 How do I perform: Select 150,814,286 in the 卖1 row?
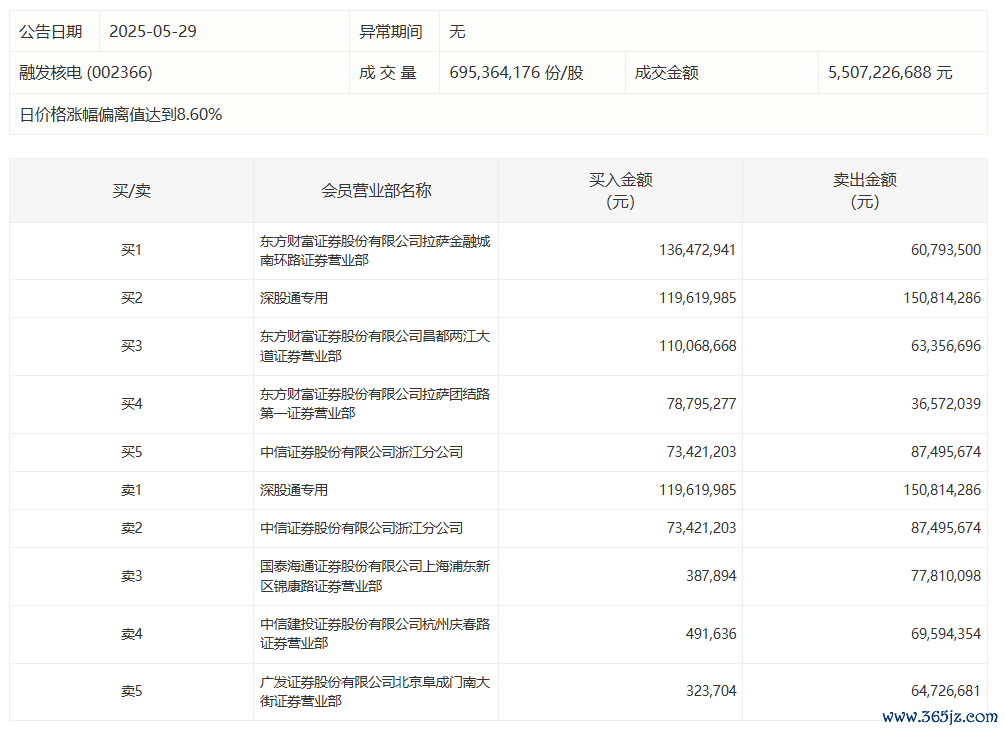[942, 490]
